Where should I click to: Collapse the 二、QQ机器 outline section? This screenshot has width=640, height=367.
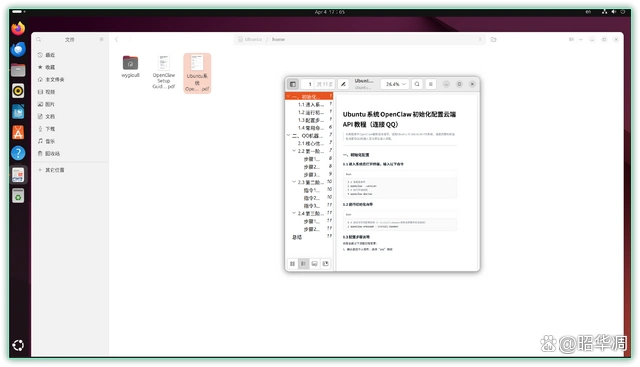click(288, 135)
